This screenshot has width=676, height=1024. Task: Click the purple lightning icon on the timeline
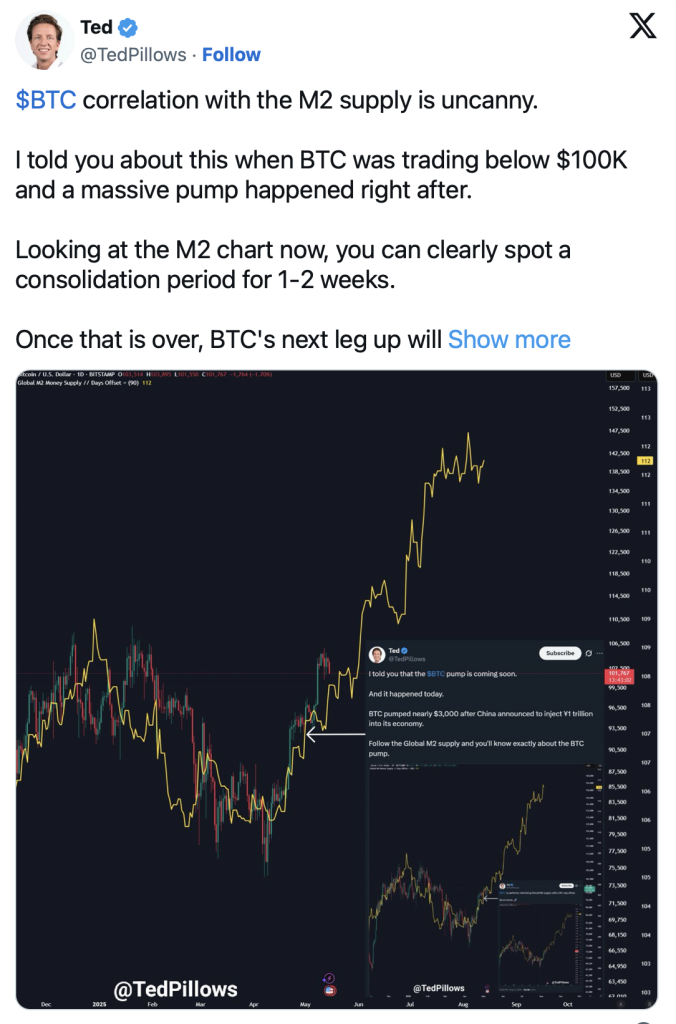tap(329, 978)
